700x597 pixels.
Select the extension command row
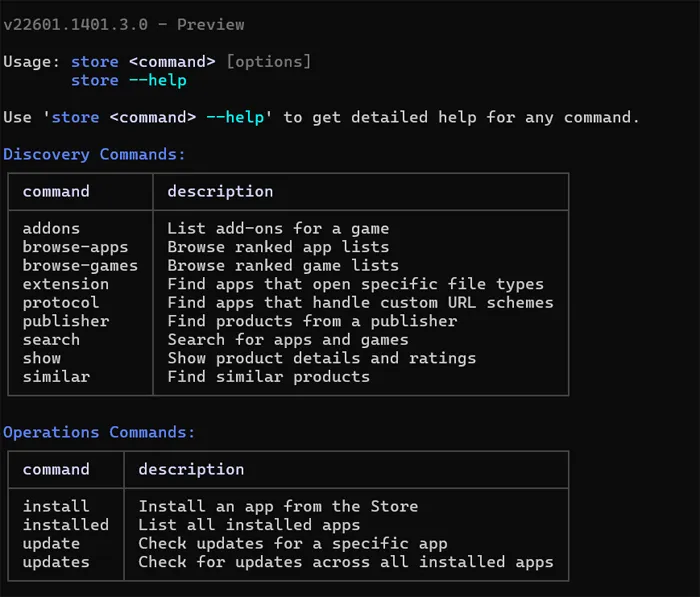65,284
